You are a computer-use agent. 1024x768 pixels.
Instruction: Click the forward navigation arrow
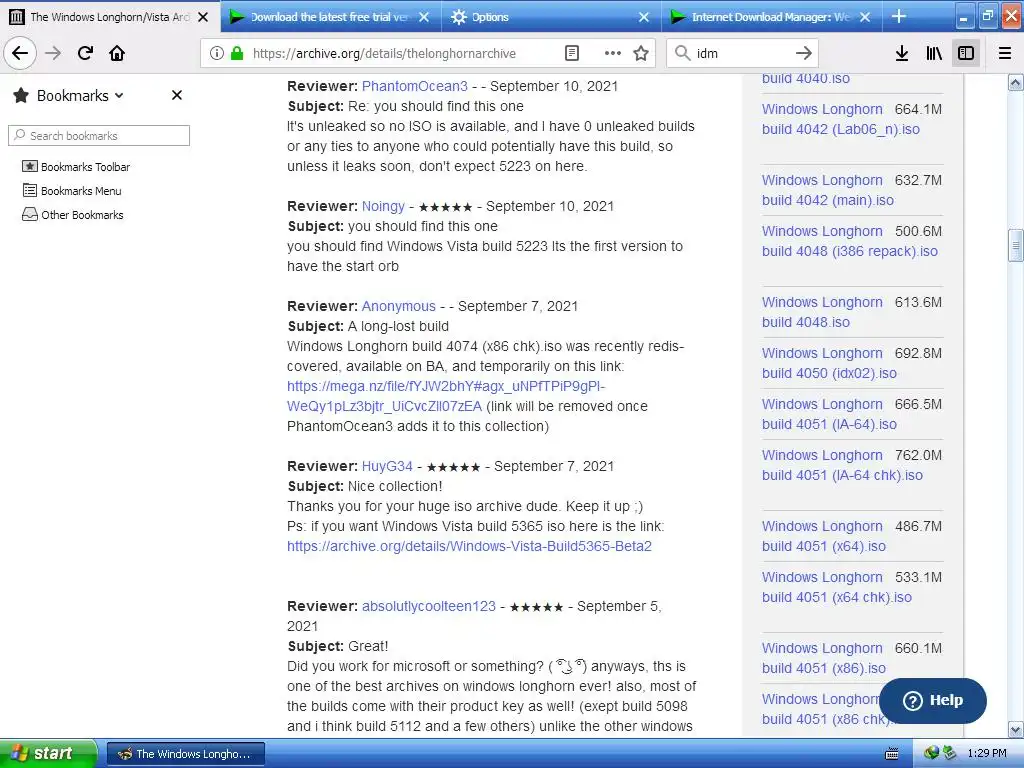(53, 53)
